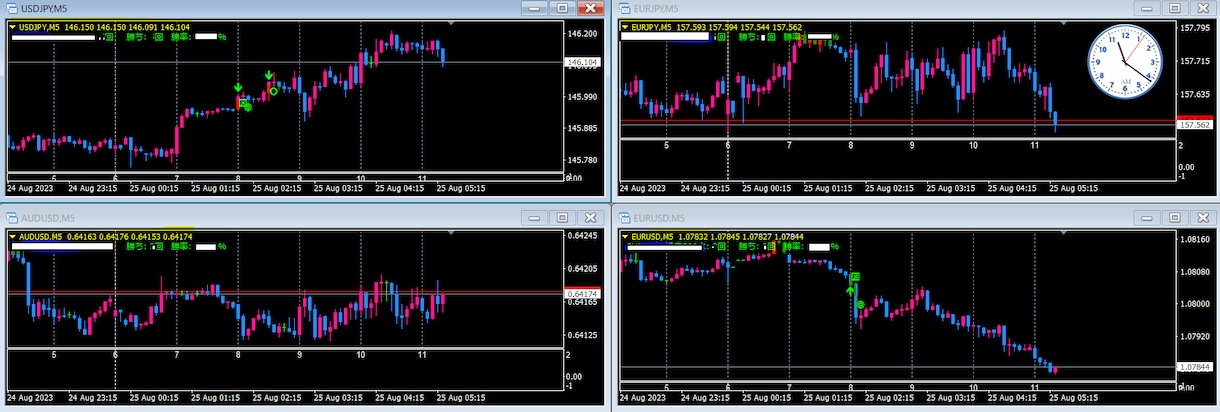Expand the yellow triangle beside EURUSD,M5 label
Image resolution: width=1220 pixels, height=412 pixels.
pos(626,237)
